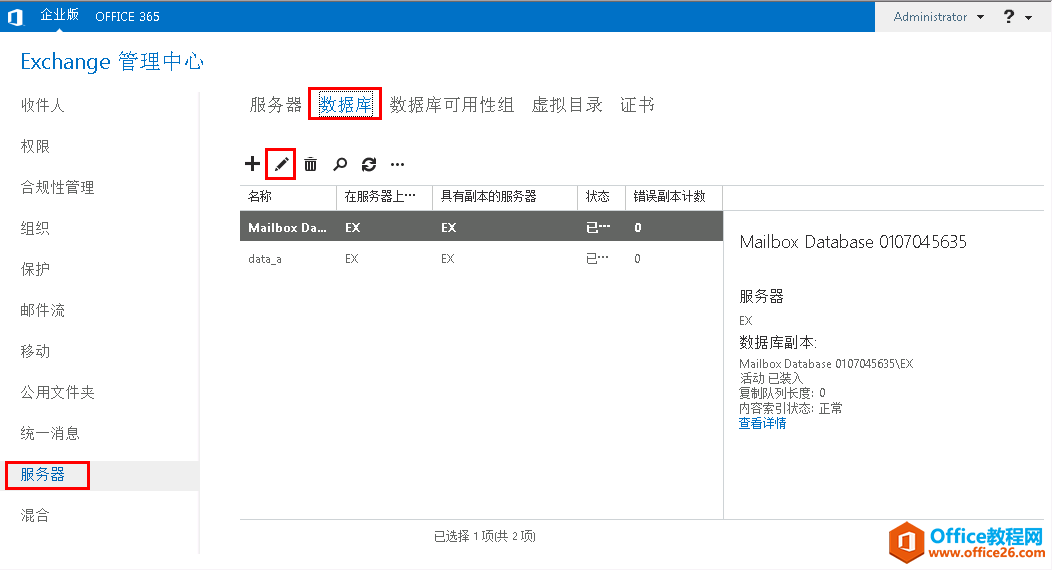Viewport: 1052px width, 570px height.
Task: Select the Mailbox Da... database row
Action: (x=481, y=227)
